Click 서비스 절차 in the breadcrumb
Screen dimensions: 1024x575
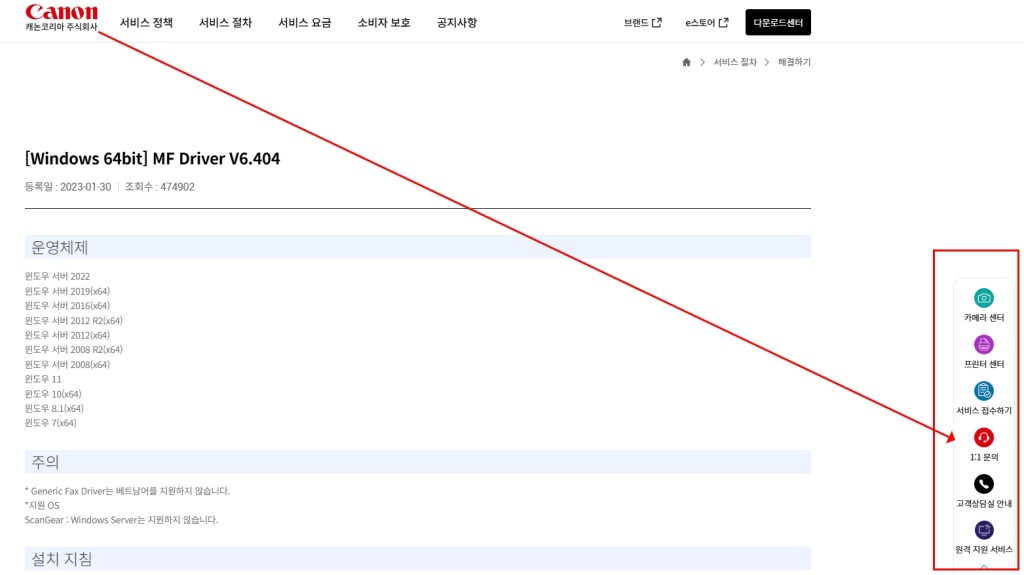click(x=735, y=62)
